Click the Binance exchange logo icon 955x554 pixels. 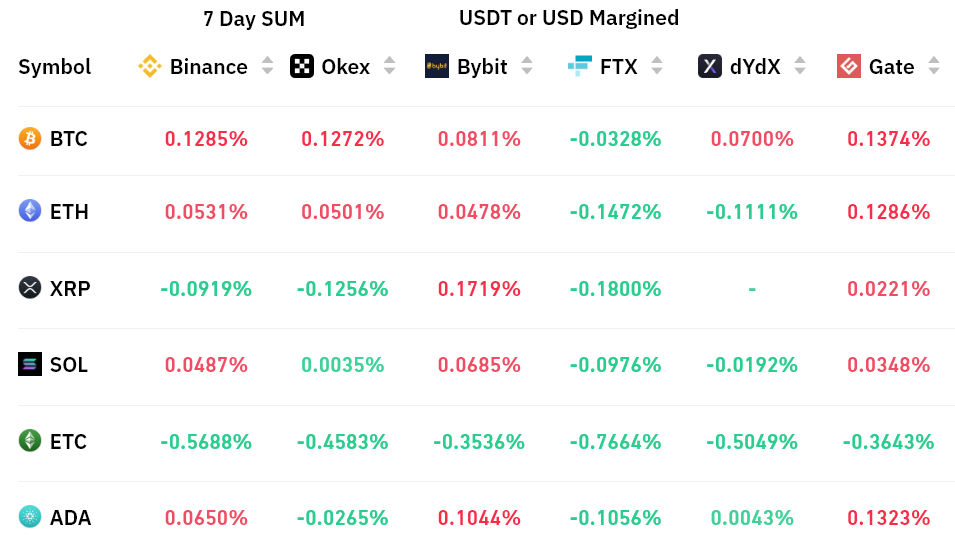tap(150, 67)
